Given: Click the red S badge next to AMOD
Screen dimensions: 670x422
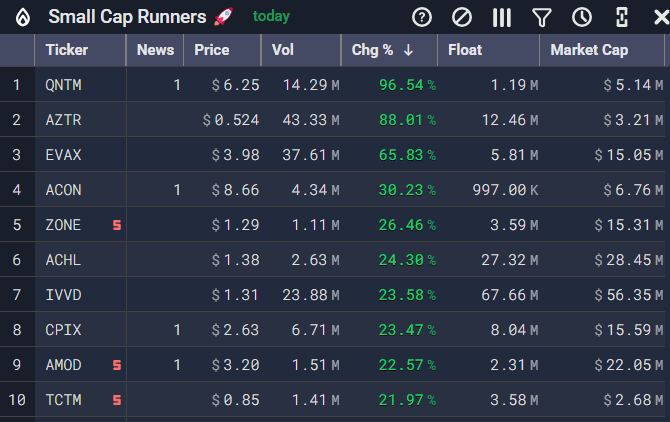Looking at the screenshot, I should pos(117,365).
